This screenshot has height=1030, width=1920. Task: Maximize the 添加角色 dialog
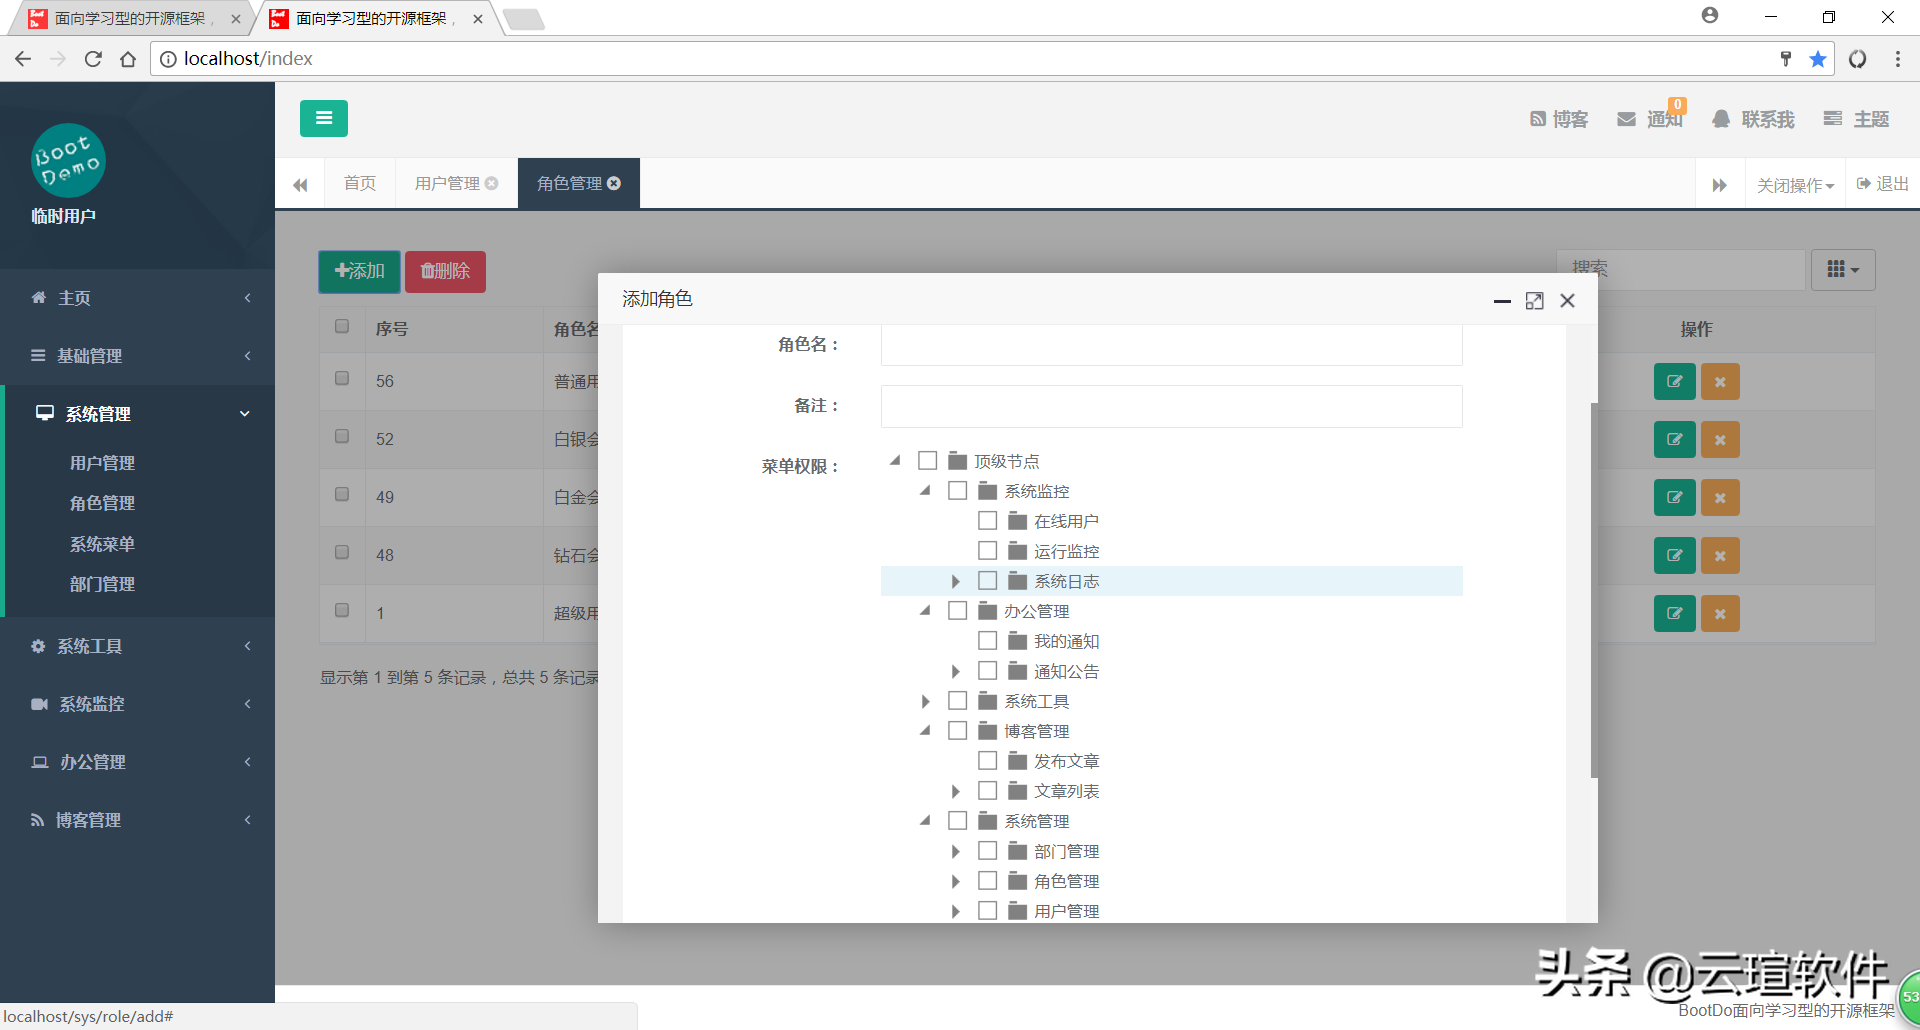coord(1534,301)
